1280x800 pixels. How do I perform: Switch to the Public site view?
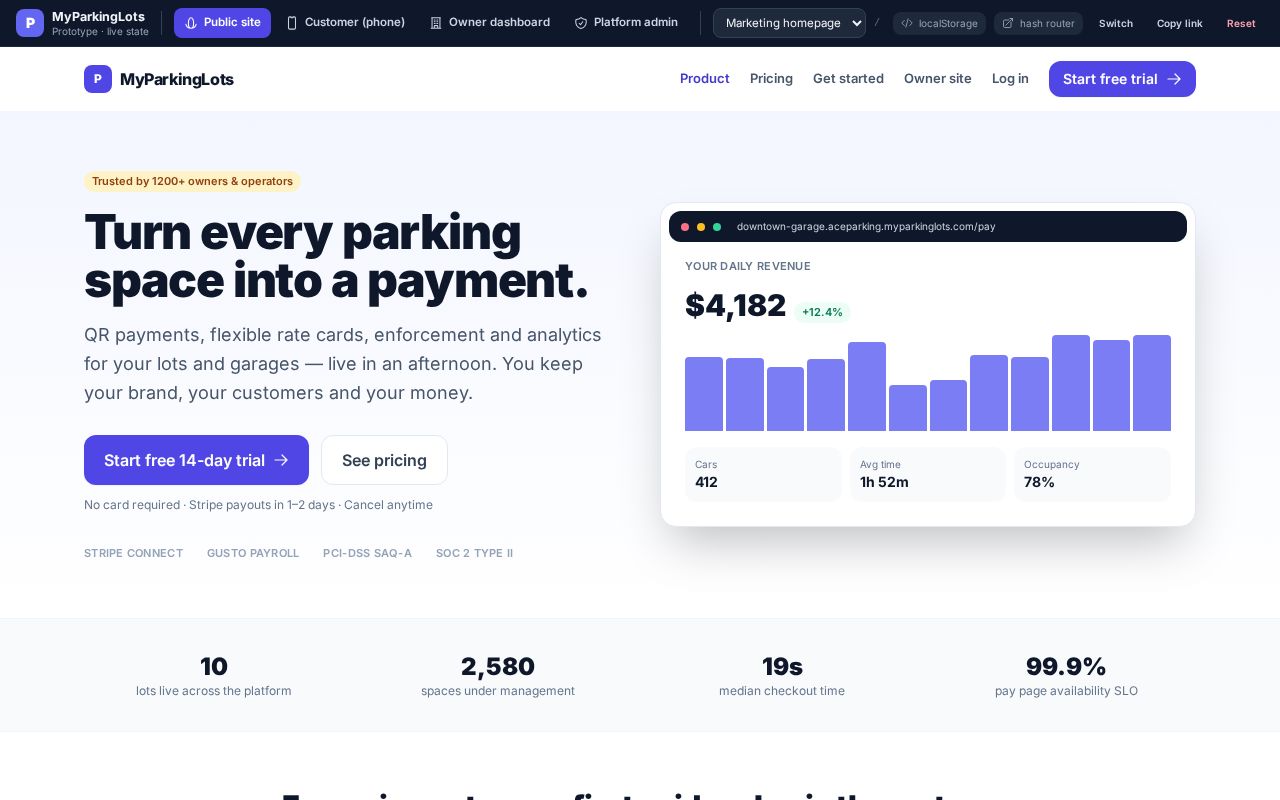[222, 23]
